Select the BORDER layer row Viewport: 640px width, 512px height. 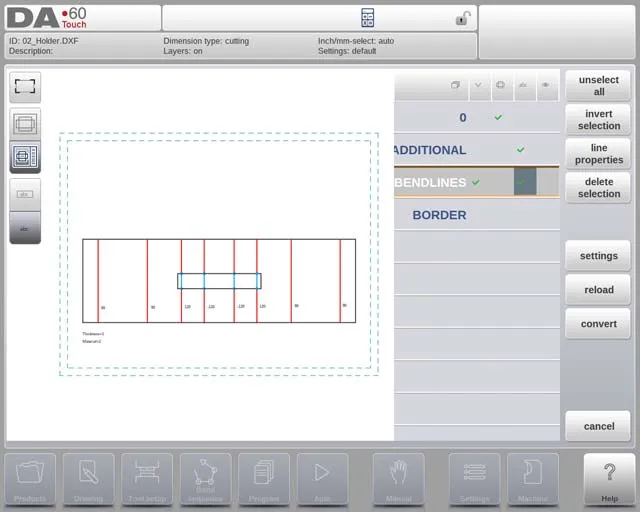[439, 215]
